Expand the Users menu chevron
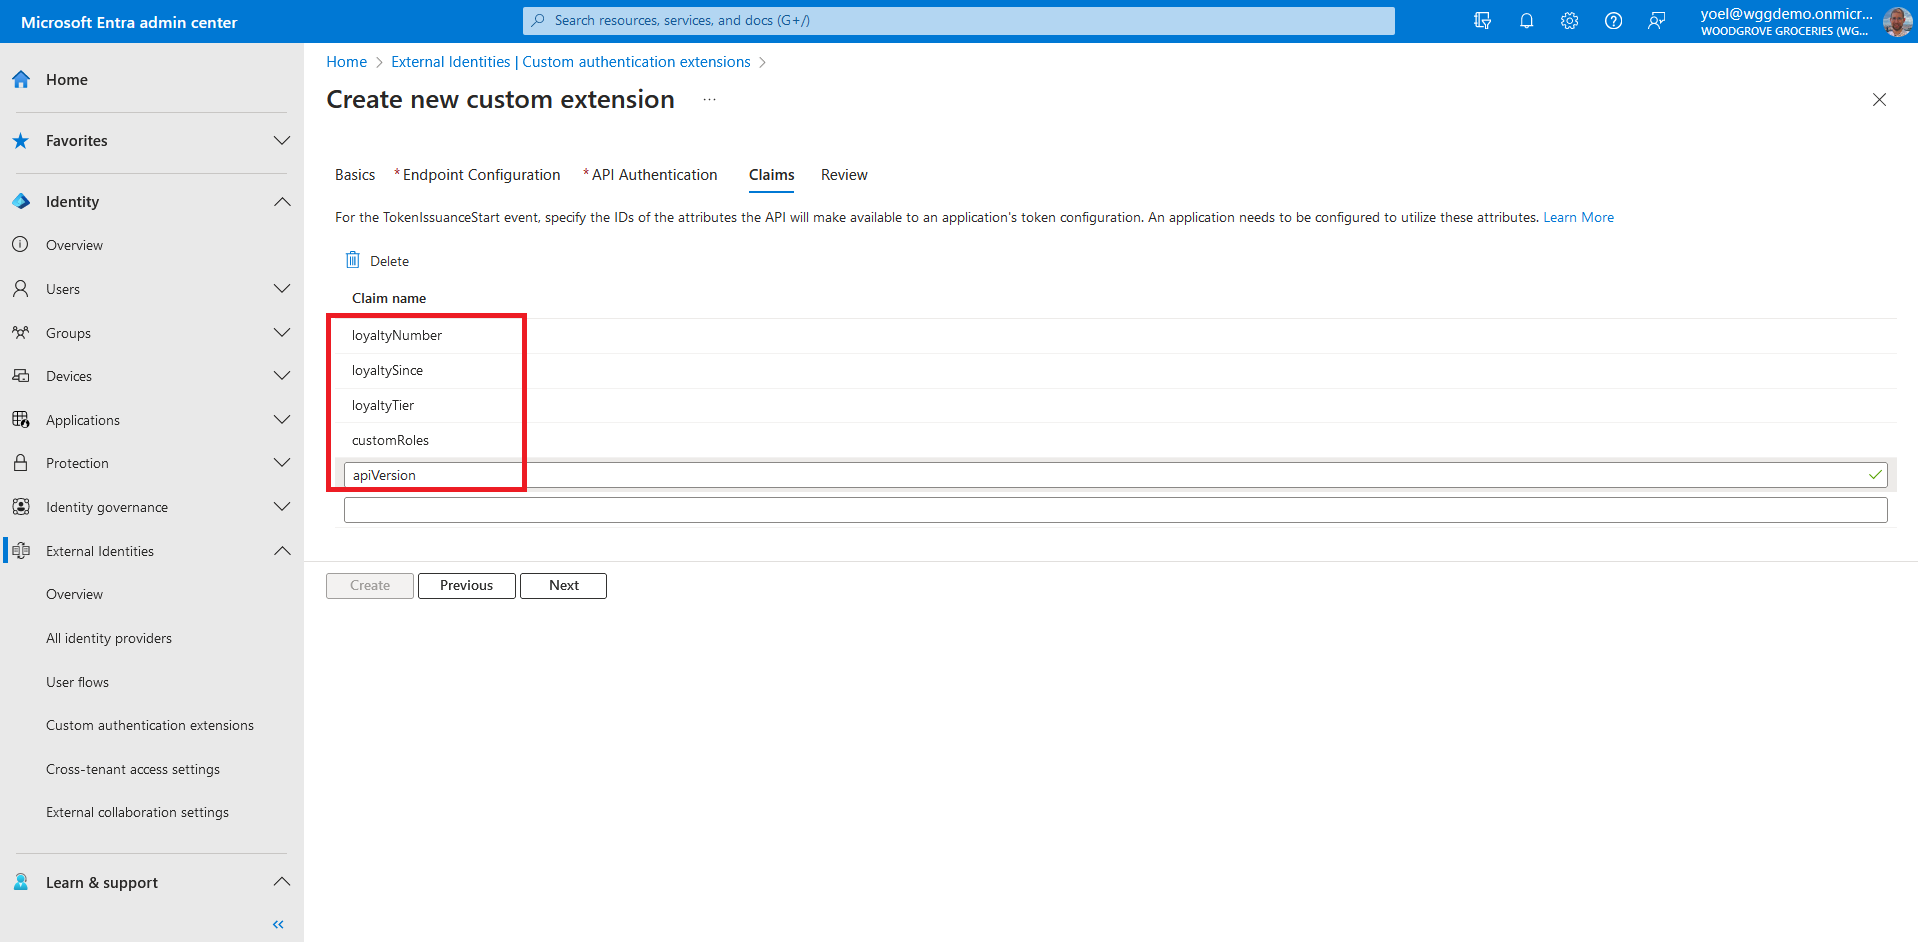1918x942 pixels. pyautogui.click(x=282, y=289)
